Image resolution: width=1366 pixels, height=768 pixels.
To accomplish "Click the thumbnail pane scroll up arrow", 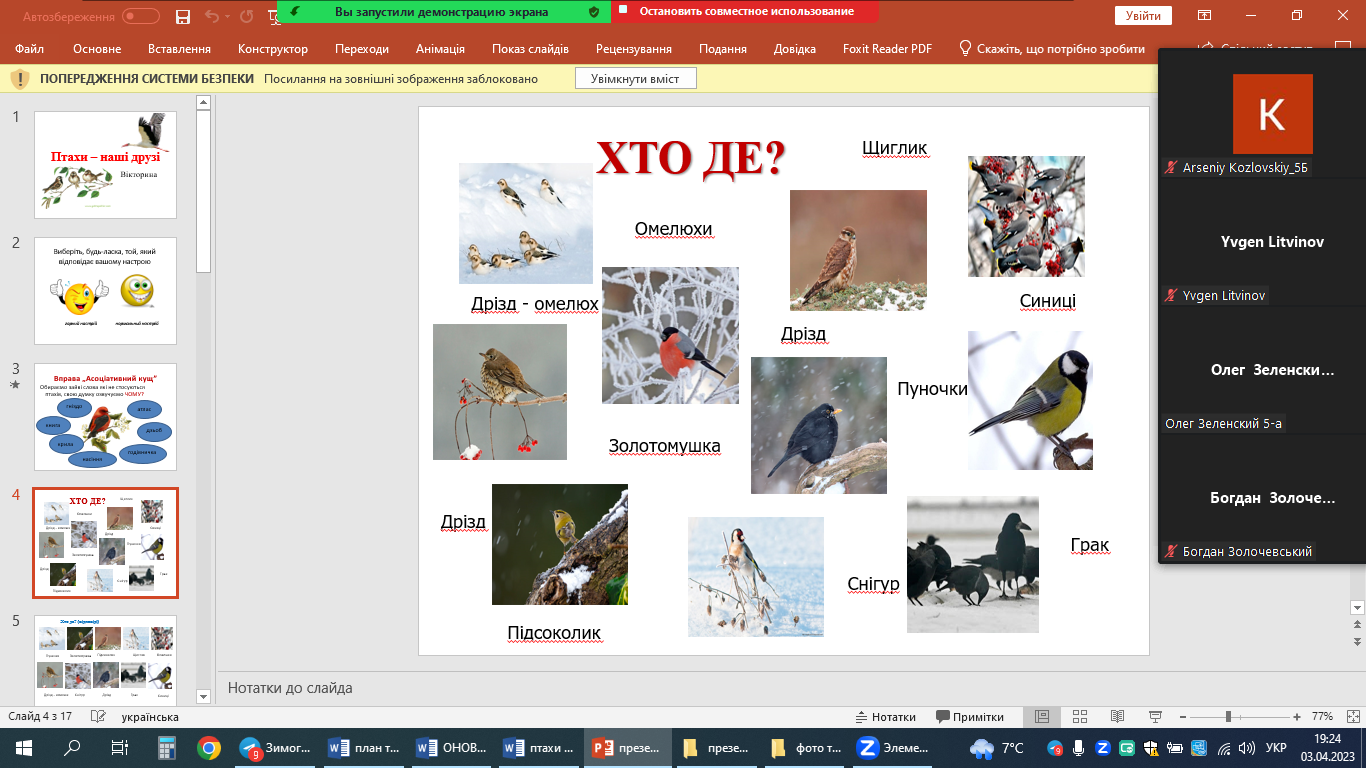I will [204, 102].
